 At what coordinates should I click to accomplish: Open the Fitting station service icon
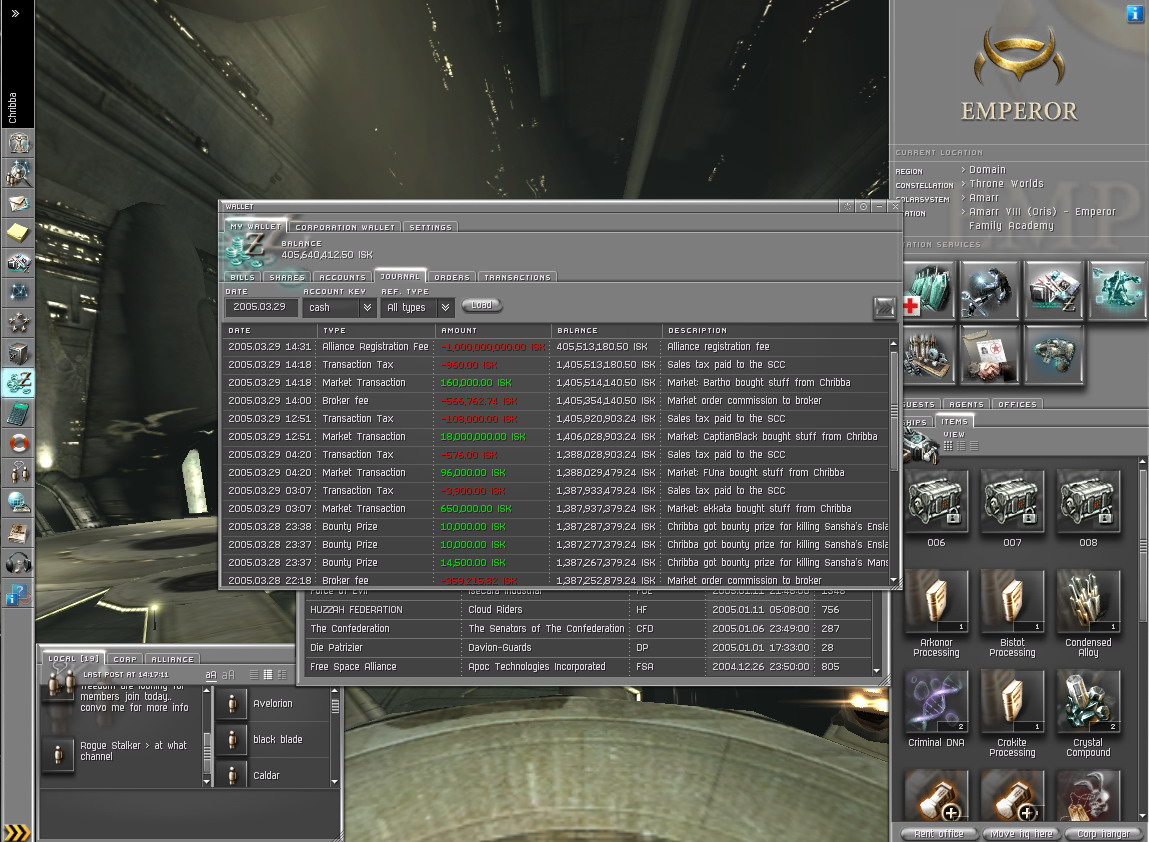tap(1116, 290)
